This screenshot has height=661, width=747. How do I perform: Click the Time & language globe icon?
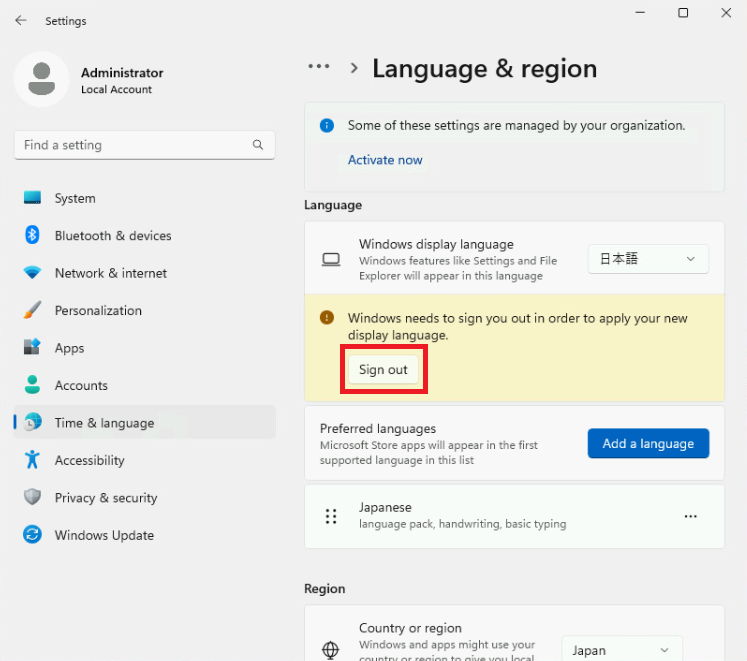[32, 422]
